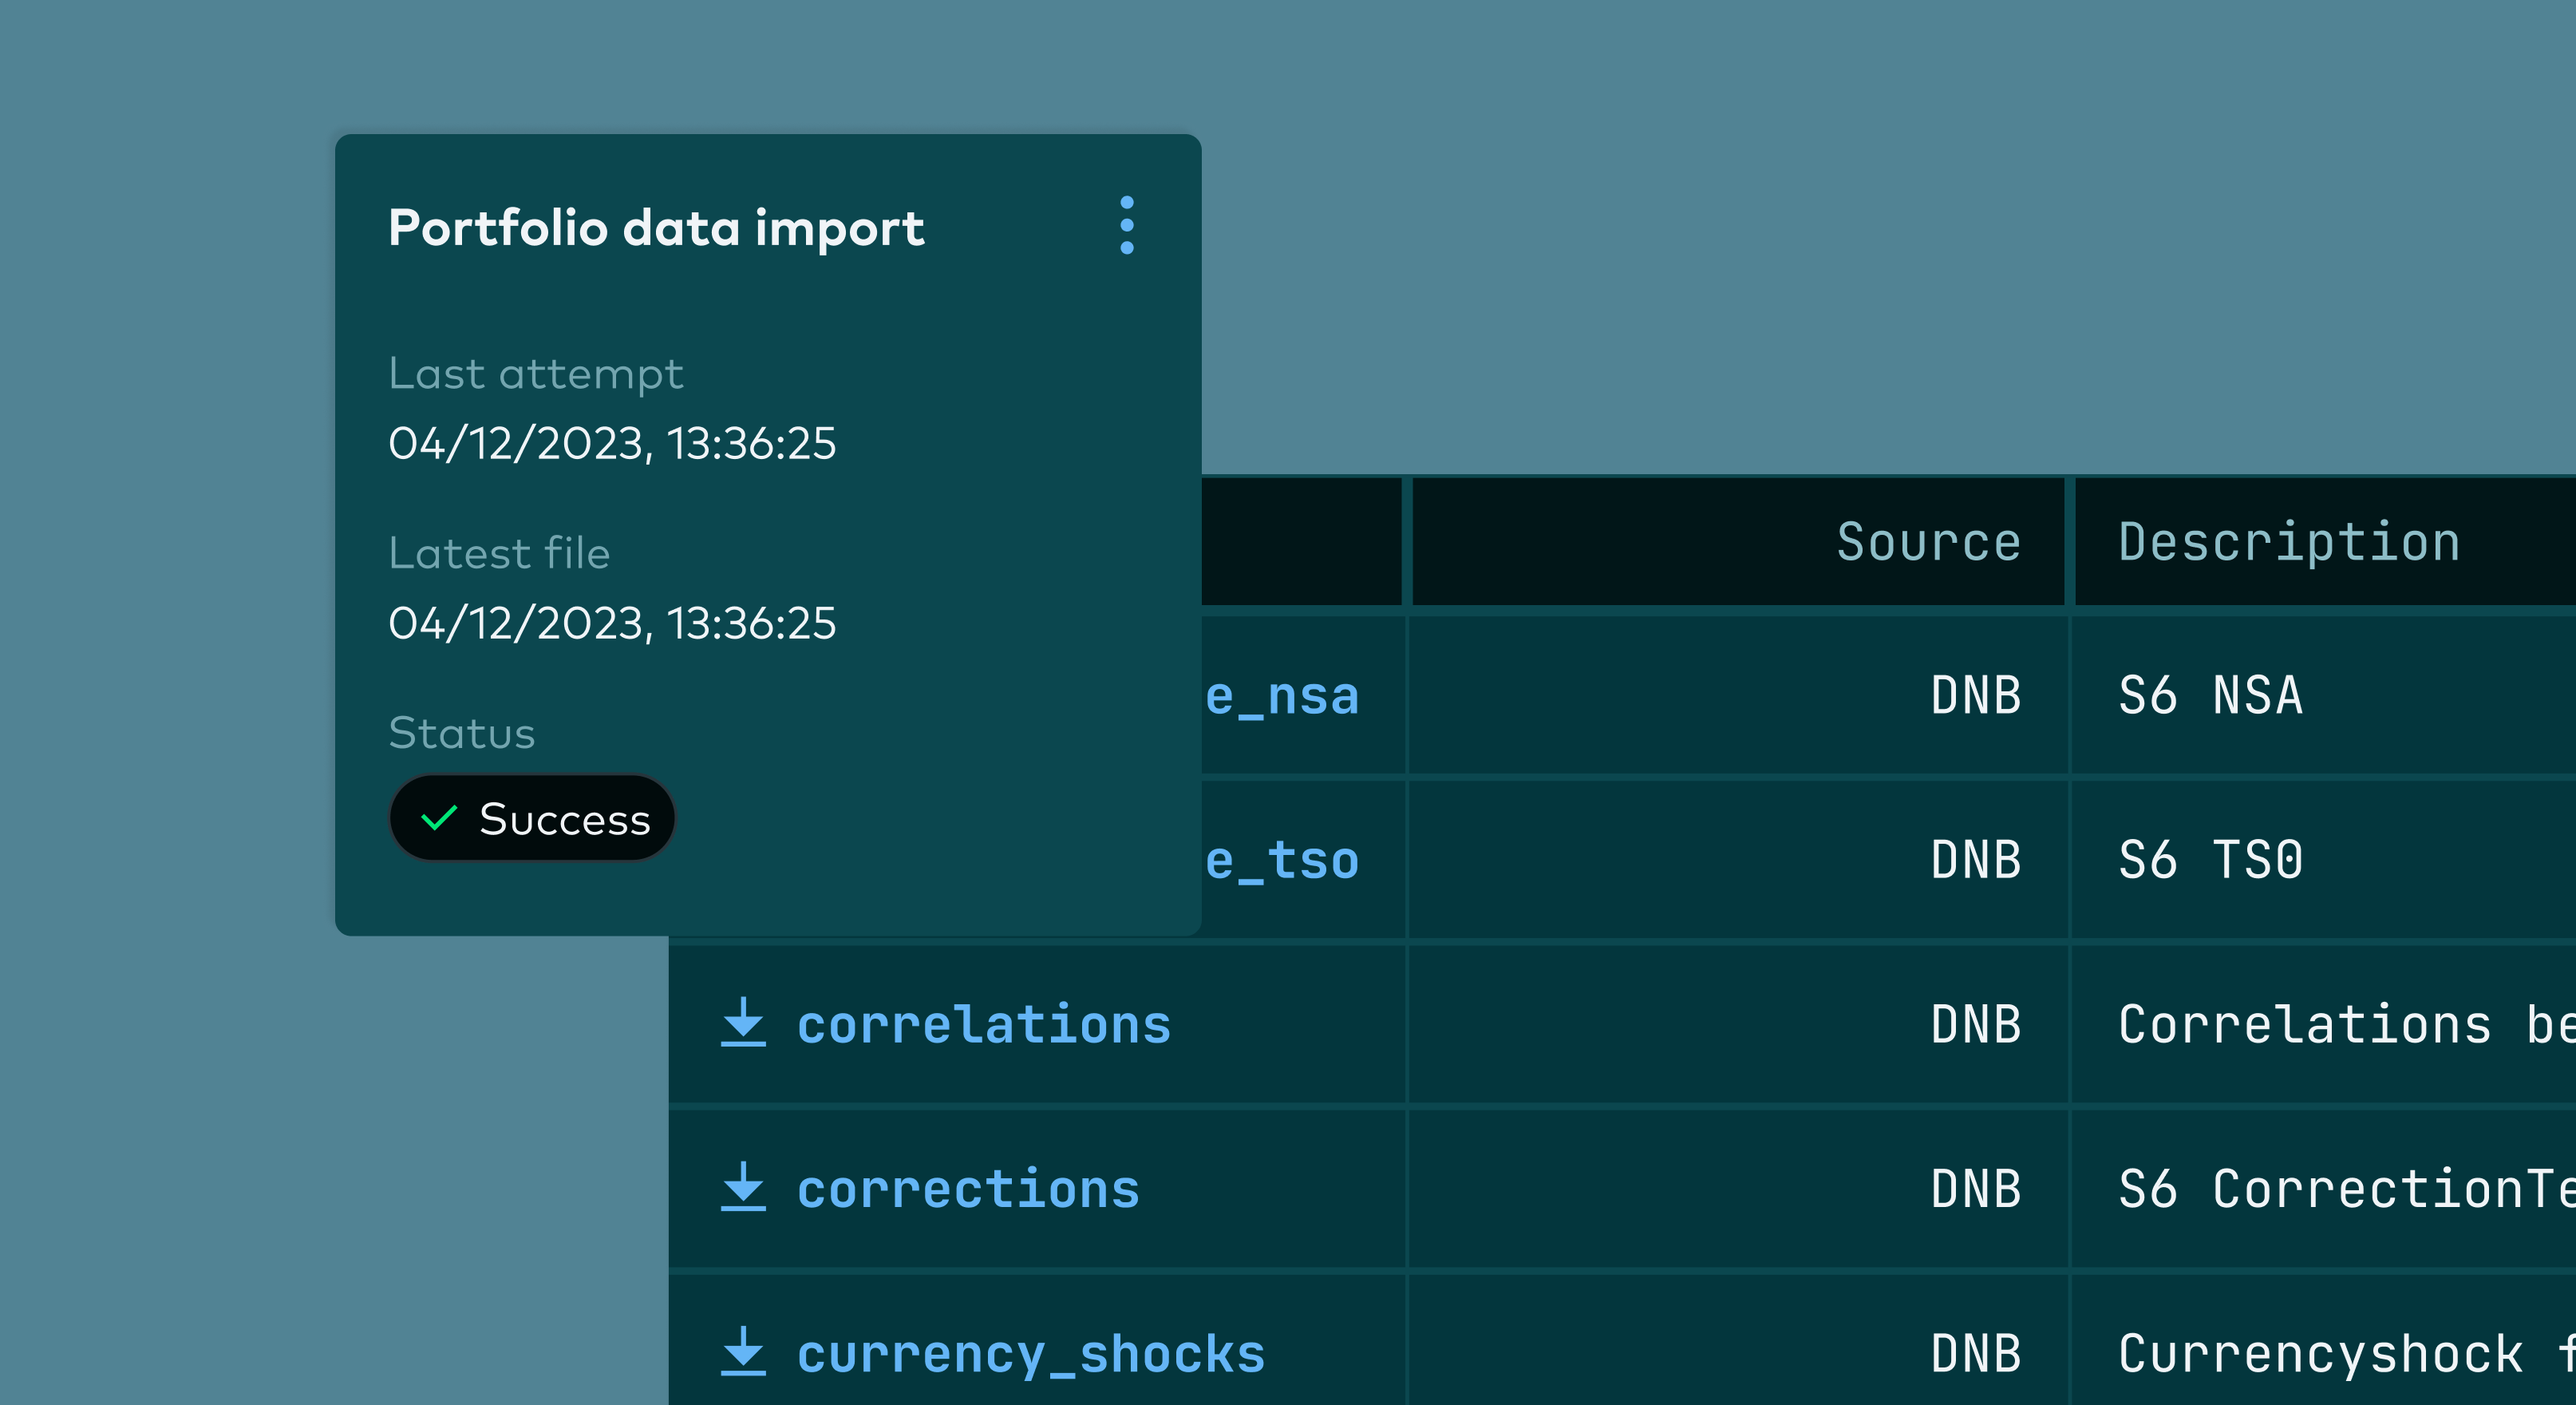Click the download icon beside correlations
Viewport: 2576px width, 1405px height.
point(743,1022)
